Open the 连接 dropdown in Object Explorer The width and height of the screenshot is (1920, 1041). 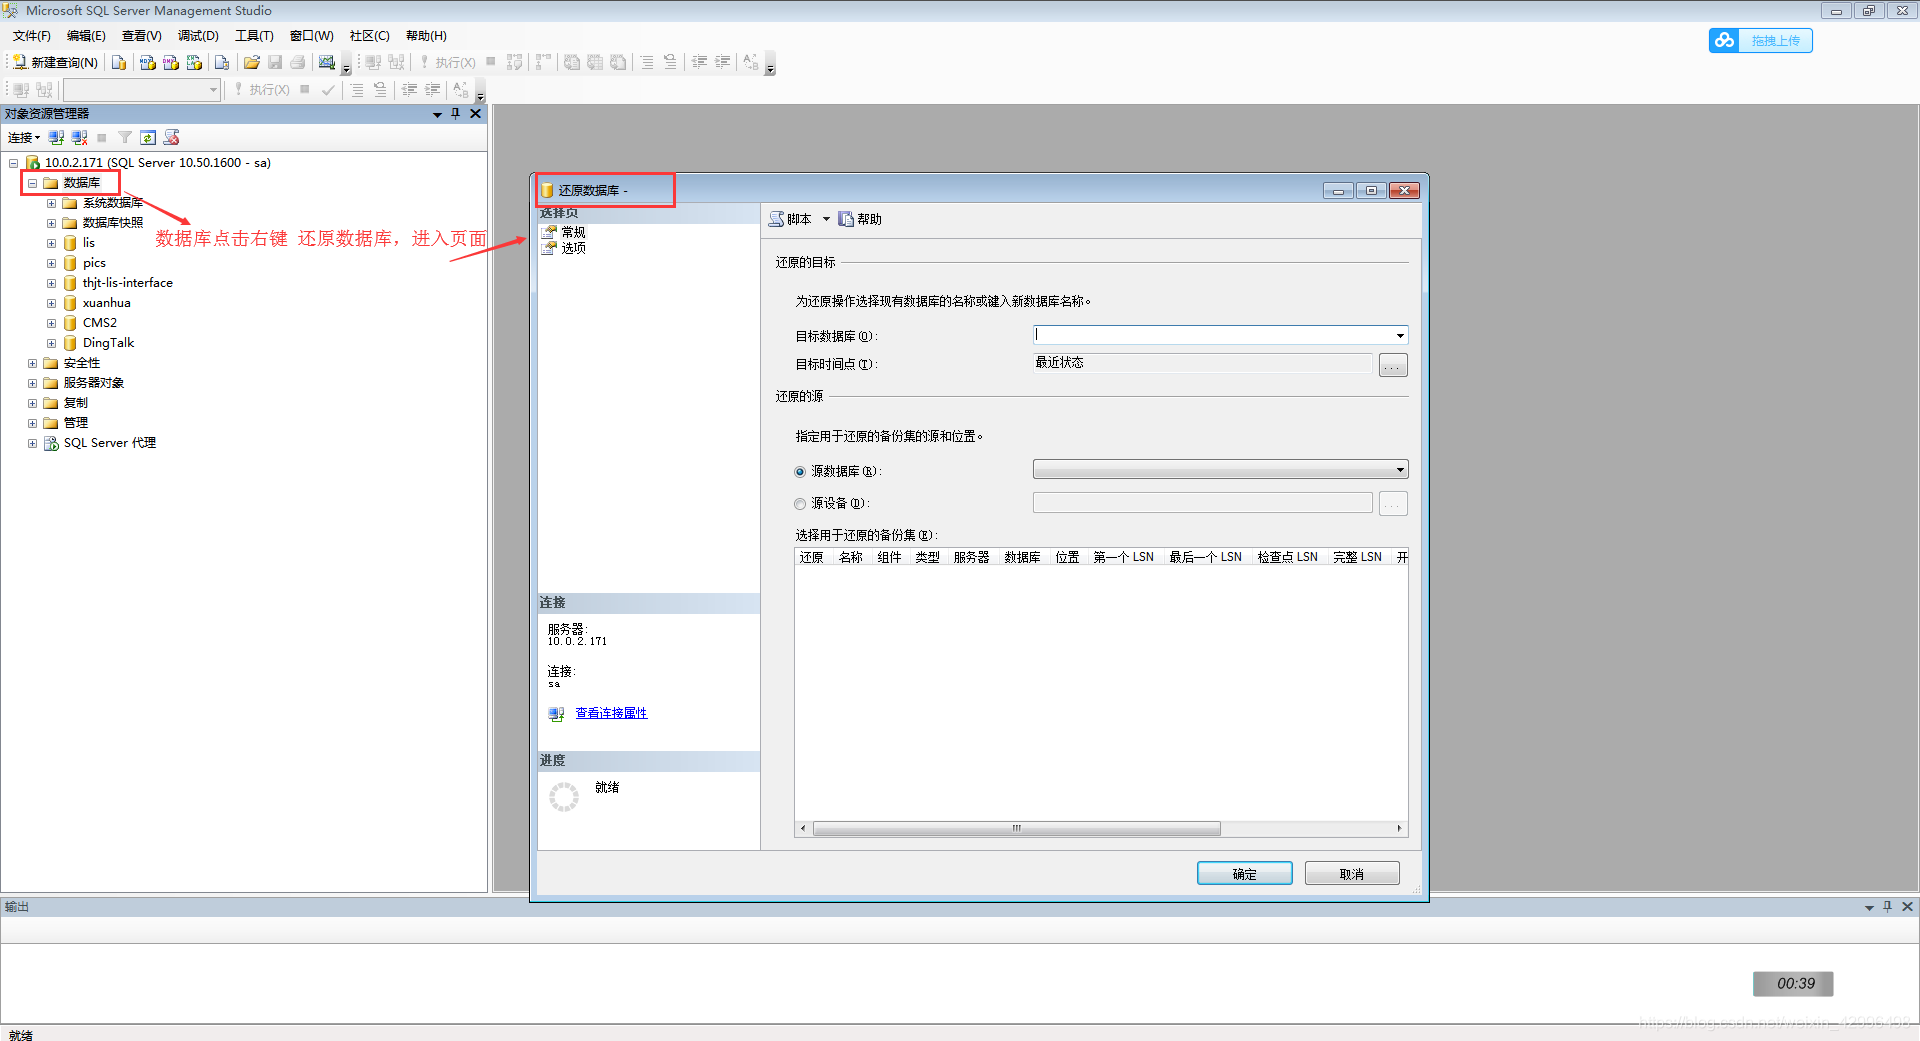pos(24,137)
